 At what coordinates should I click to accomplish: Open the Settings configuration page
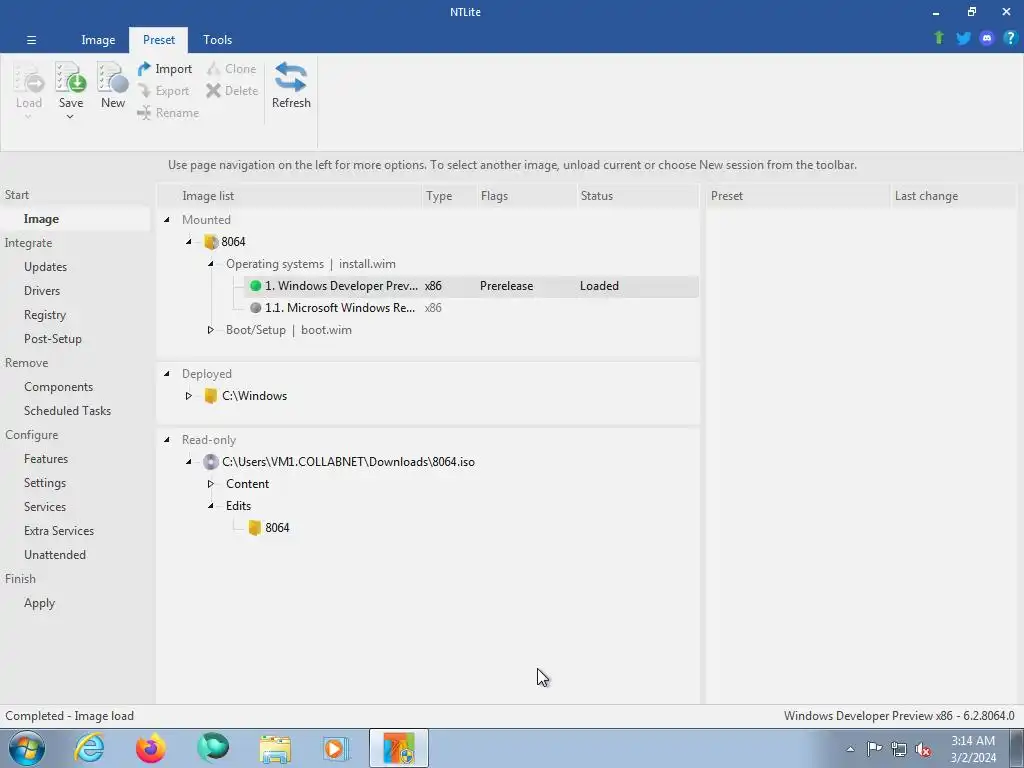(44, 483)
